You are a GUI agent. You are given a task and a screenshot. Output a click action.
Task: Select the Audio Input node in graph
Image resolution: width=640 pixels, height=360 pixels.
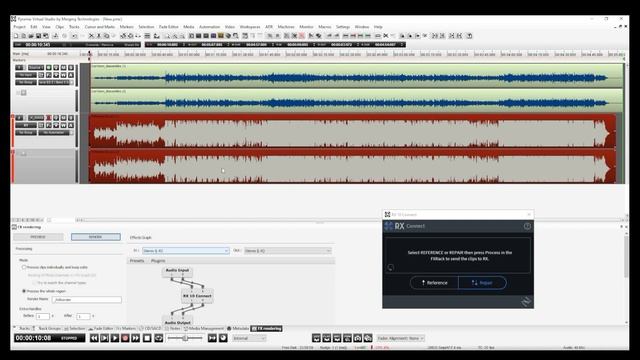click(177, 270)
